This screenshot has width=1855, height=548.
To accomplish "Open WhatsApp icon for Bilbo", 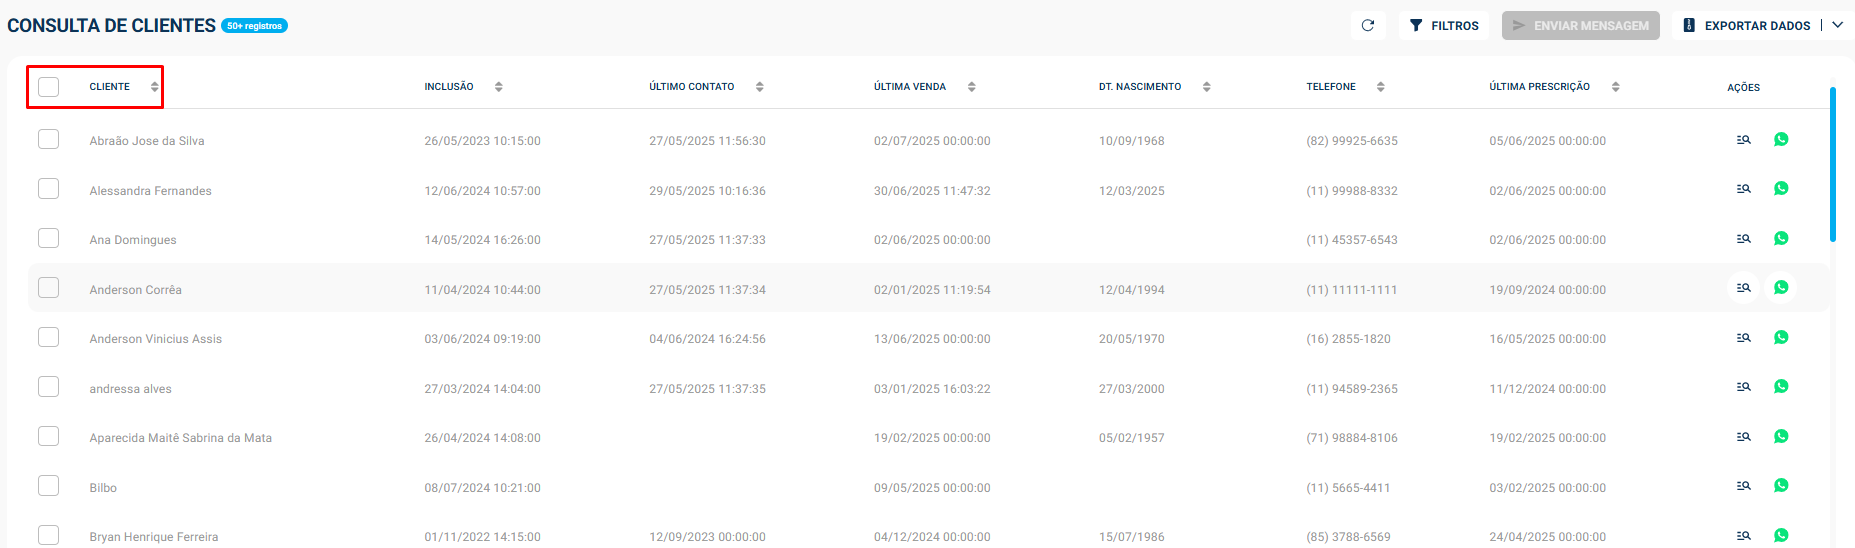I will click(1781, 485).
